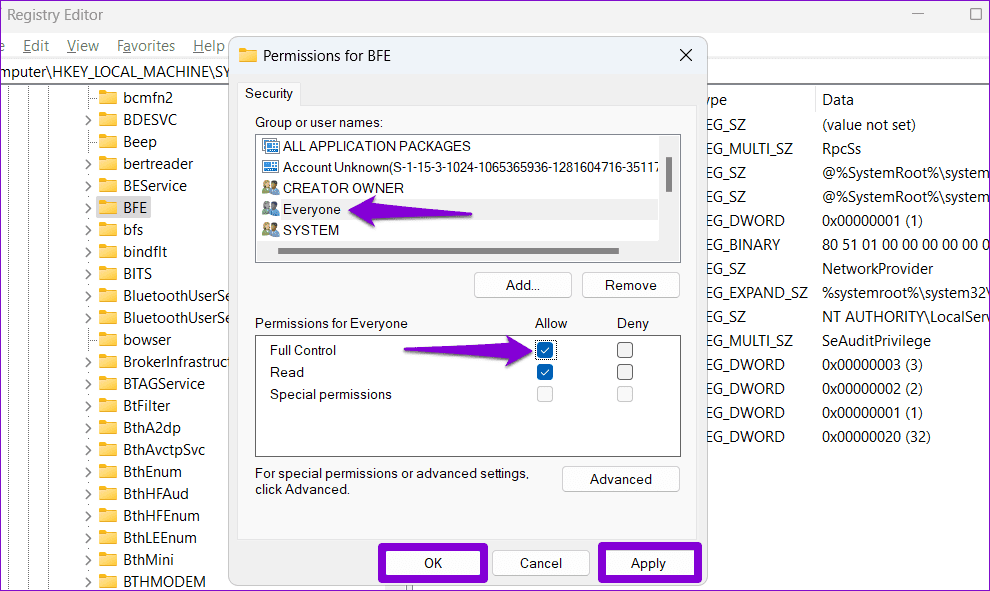Select the ALL APPLICATION PACKAGES group icon
Viewport: 990px width, 591px height.
tap(270, 146)
